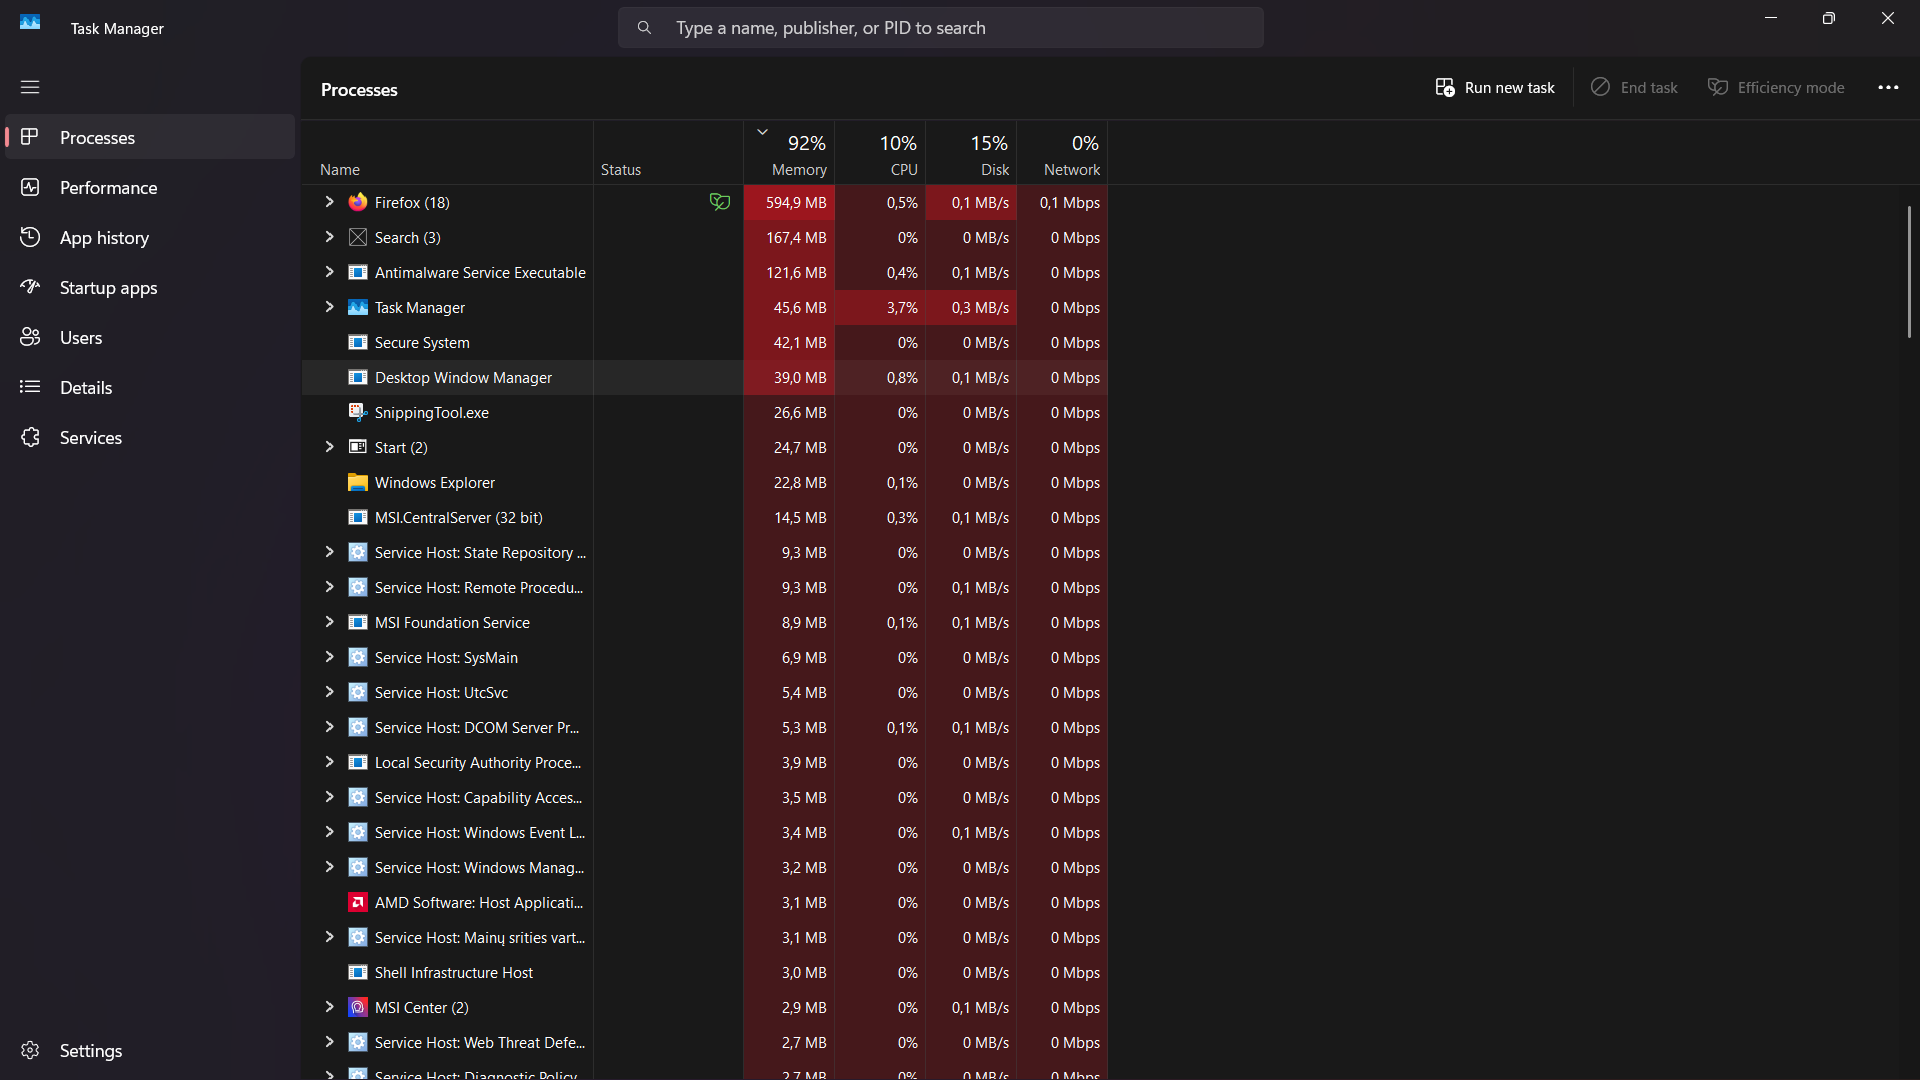Click the hamburger navigation menu icon

coord(30,87)
